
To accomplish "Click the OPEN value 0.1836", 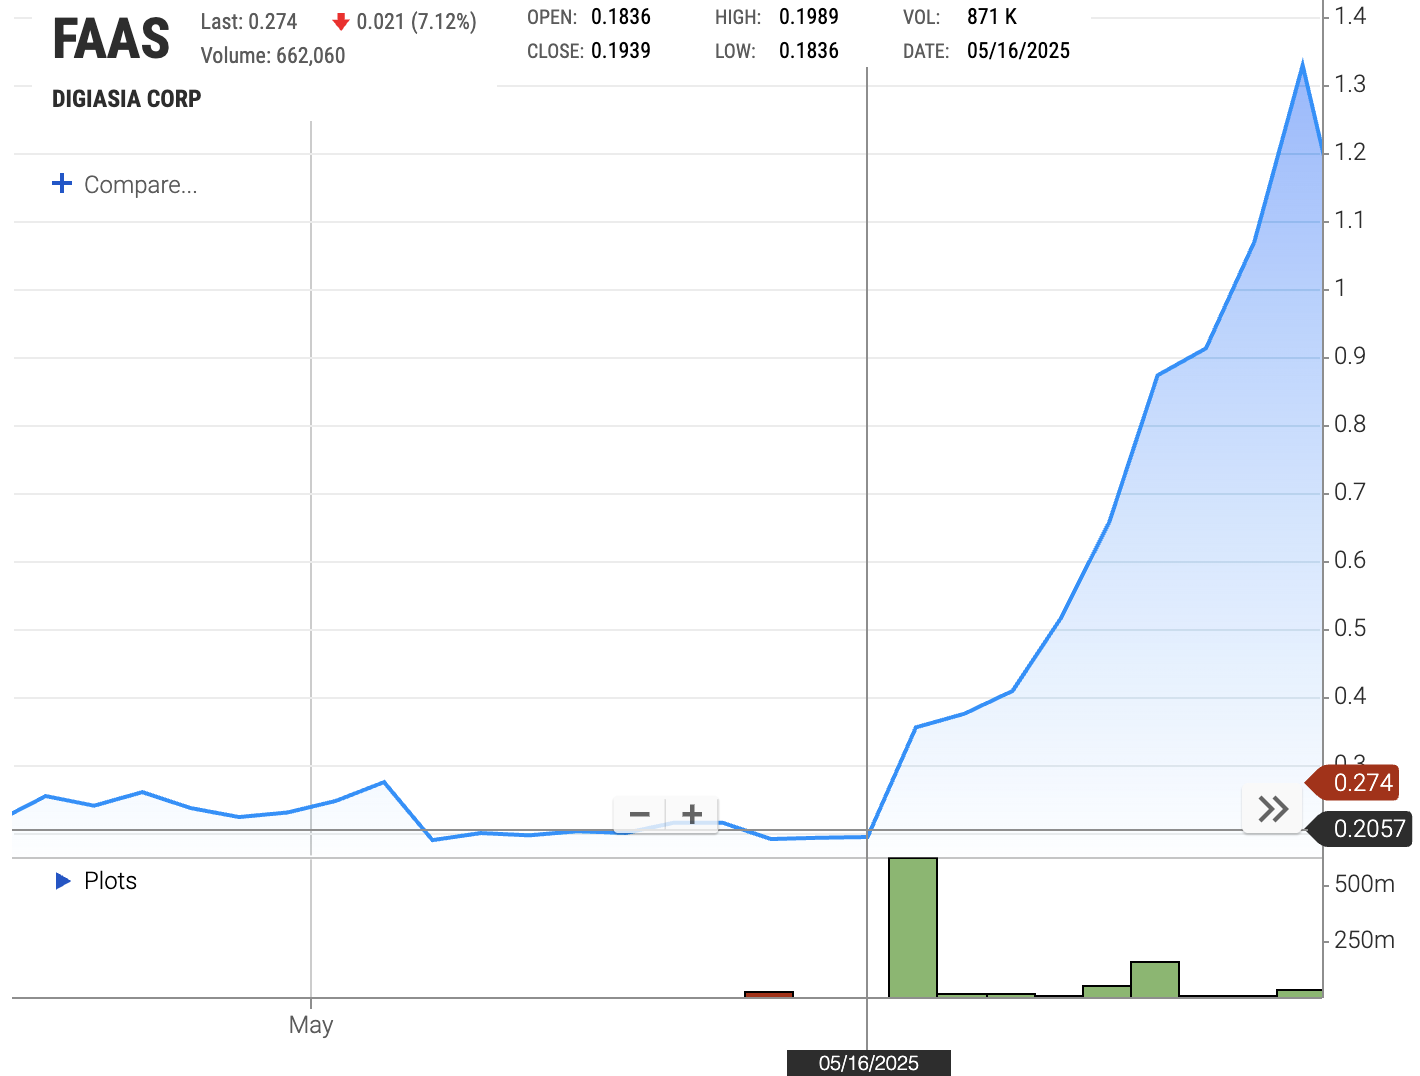I will (621, 17).
